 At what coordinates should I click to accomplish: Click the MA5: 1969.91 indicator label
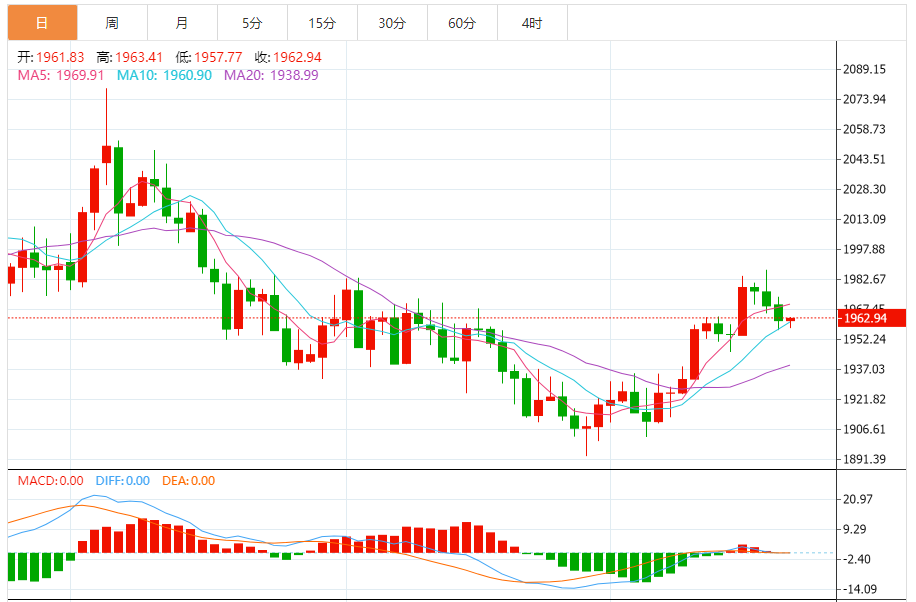(61, 75)
